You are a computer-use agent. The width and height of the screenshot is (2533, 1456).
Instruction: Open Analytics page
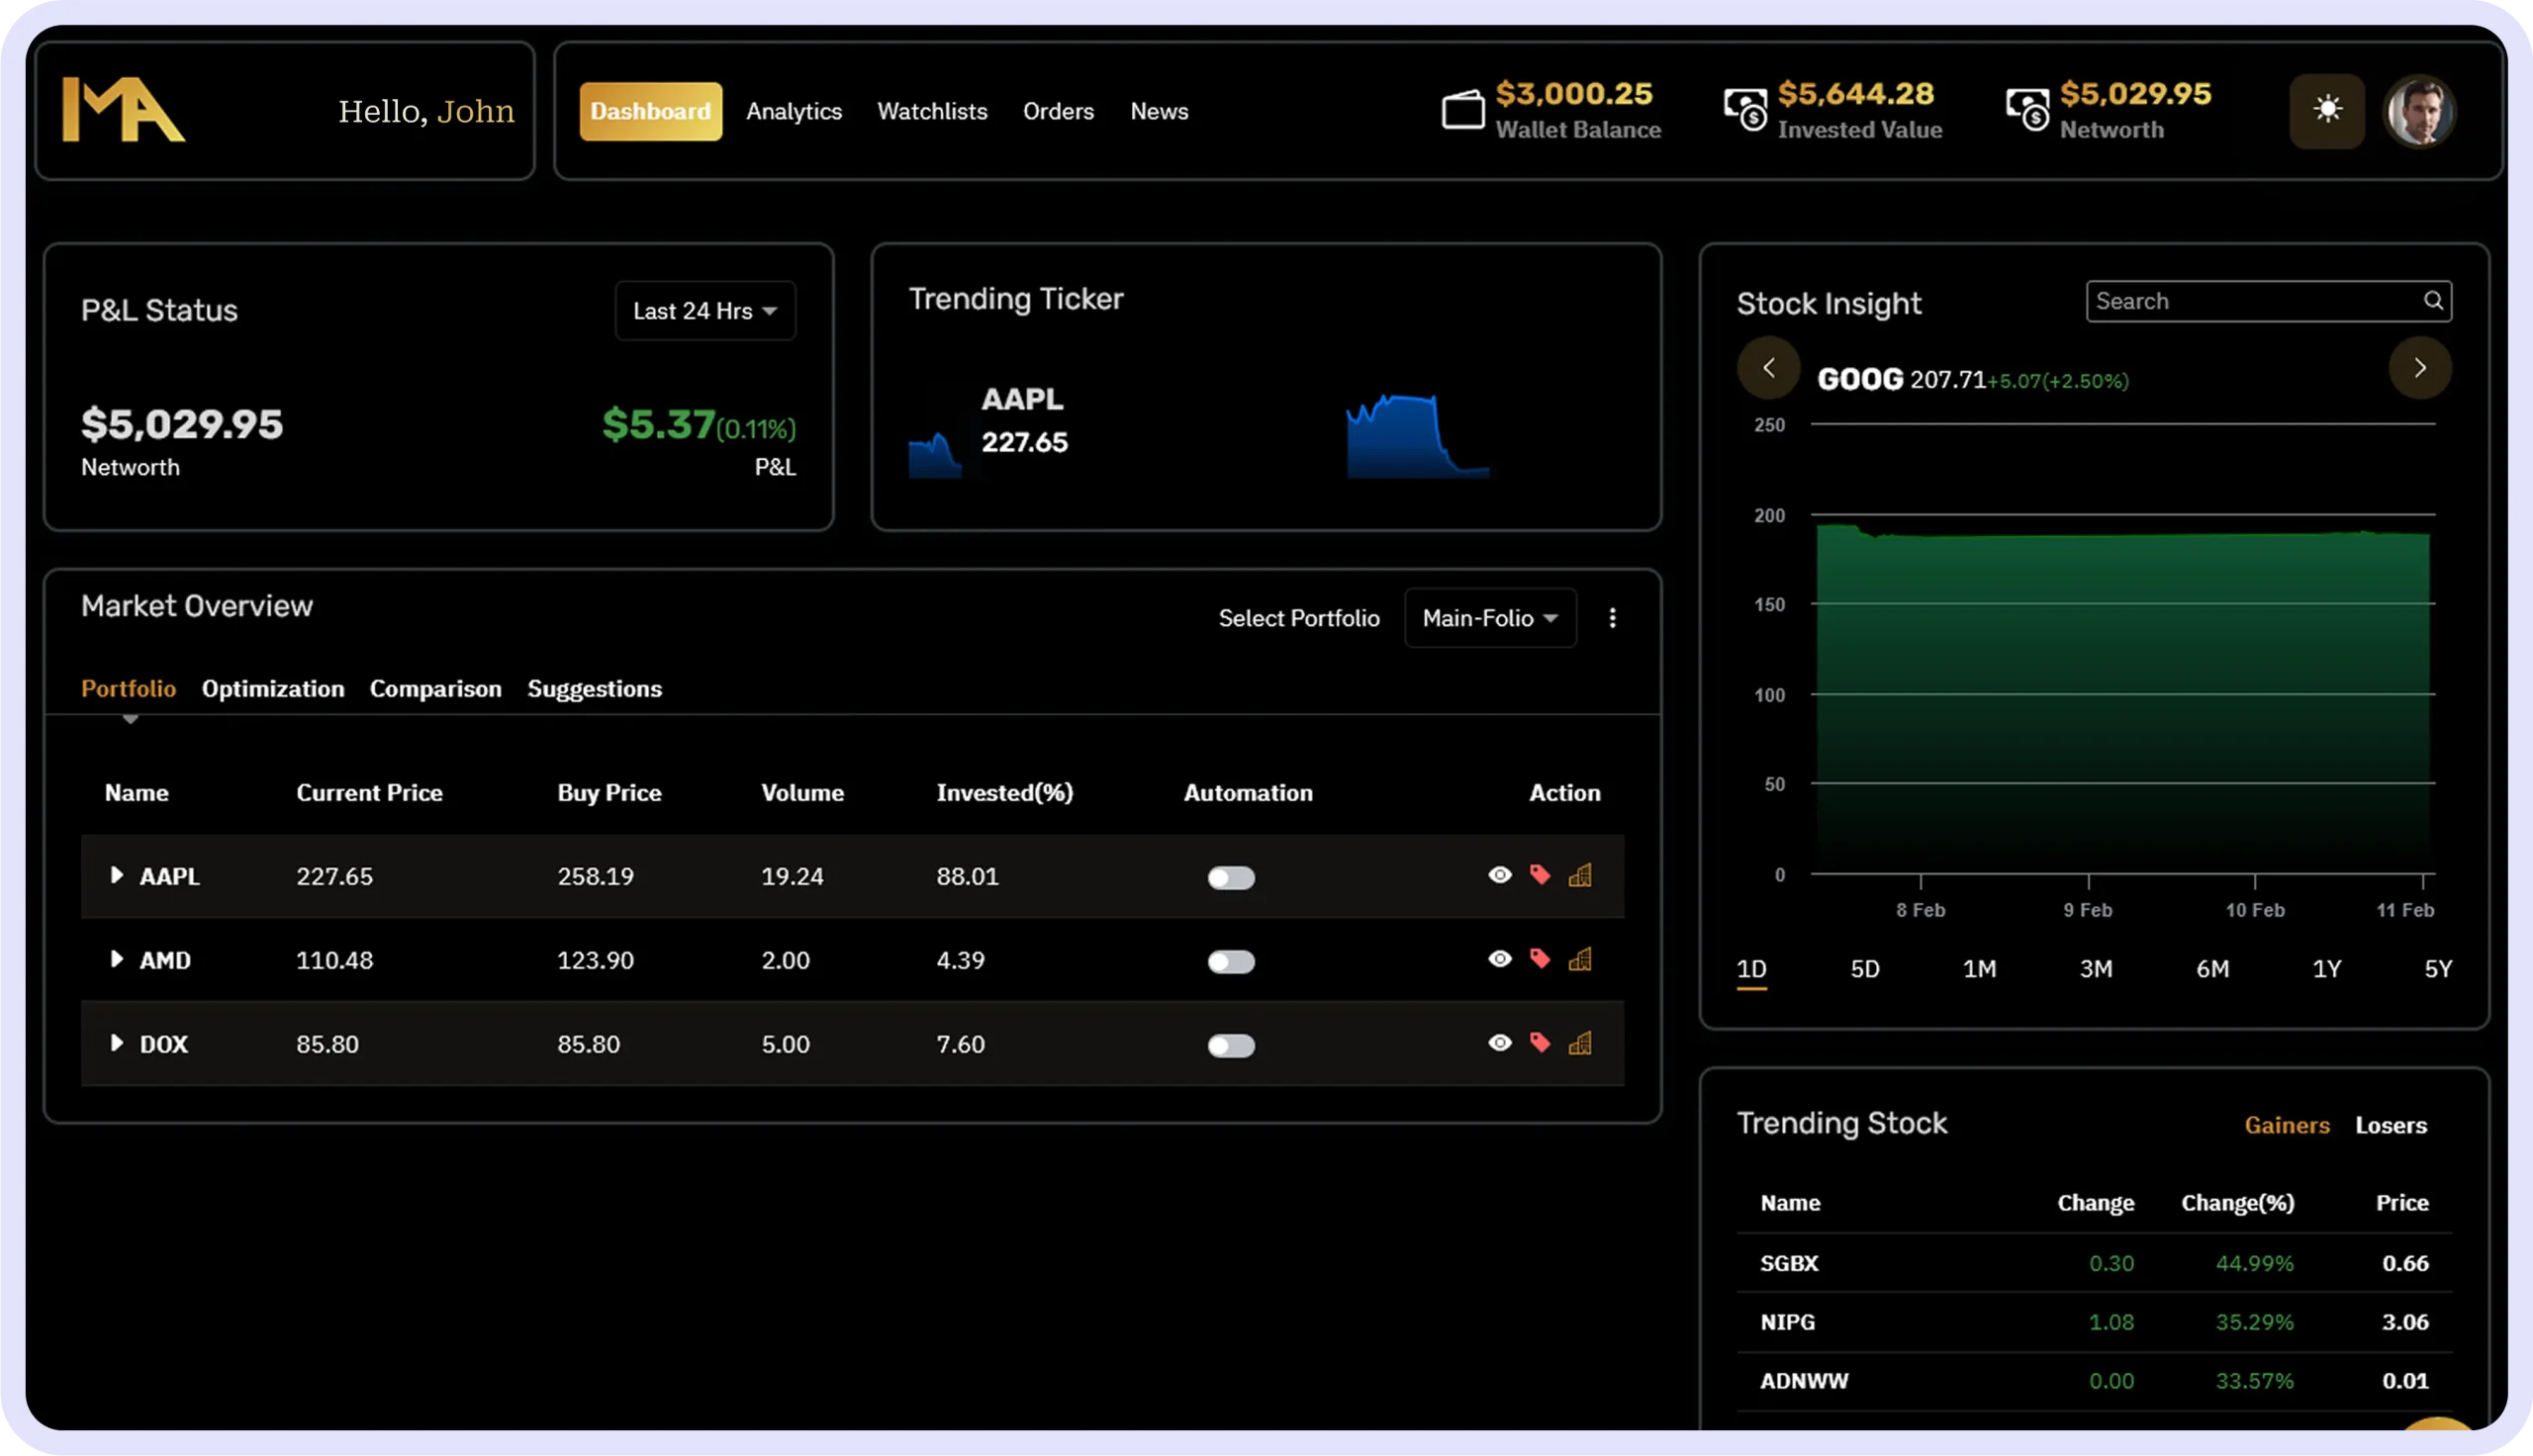[794, 111]
